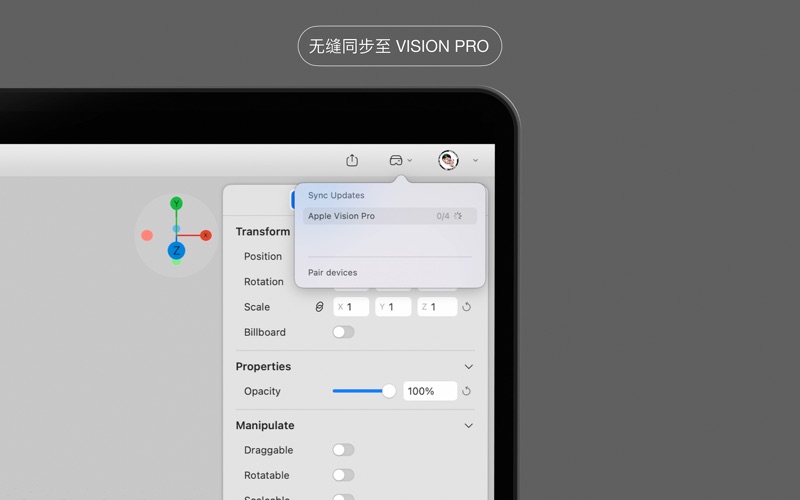Expand the account menu chevron
Screen dimensions: 800x500
tap(476, 160)
